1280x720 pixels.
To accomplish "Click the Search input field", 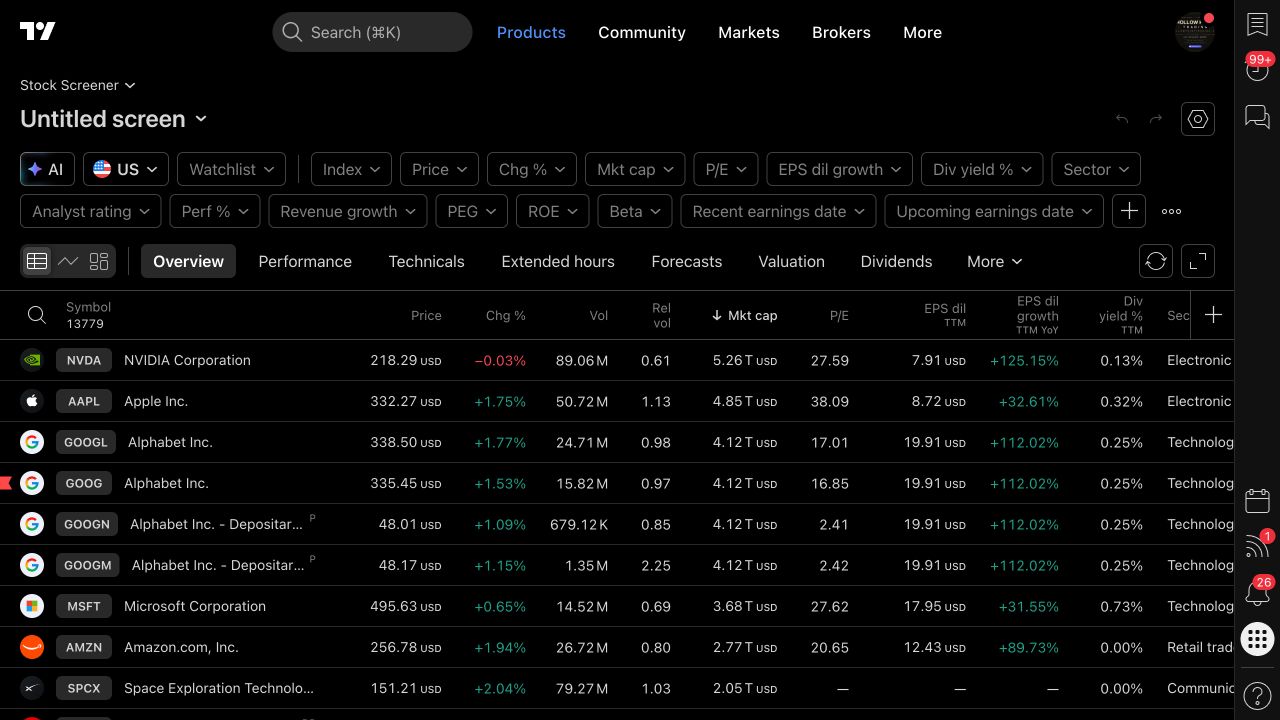I will click(x=372, y=32).
